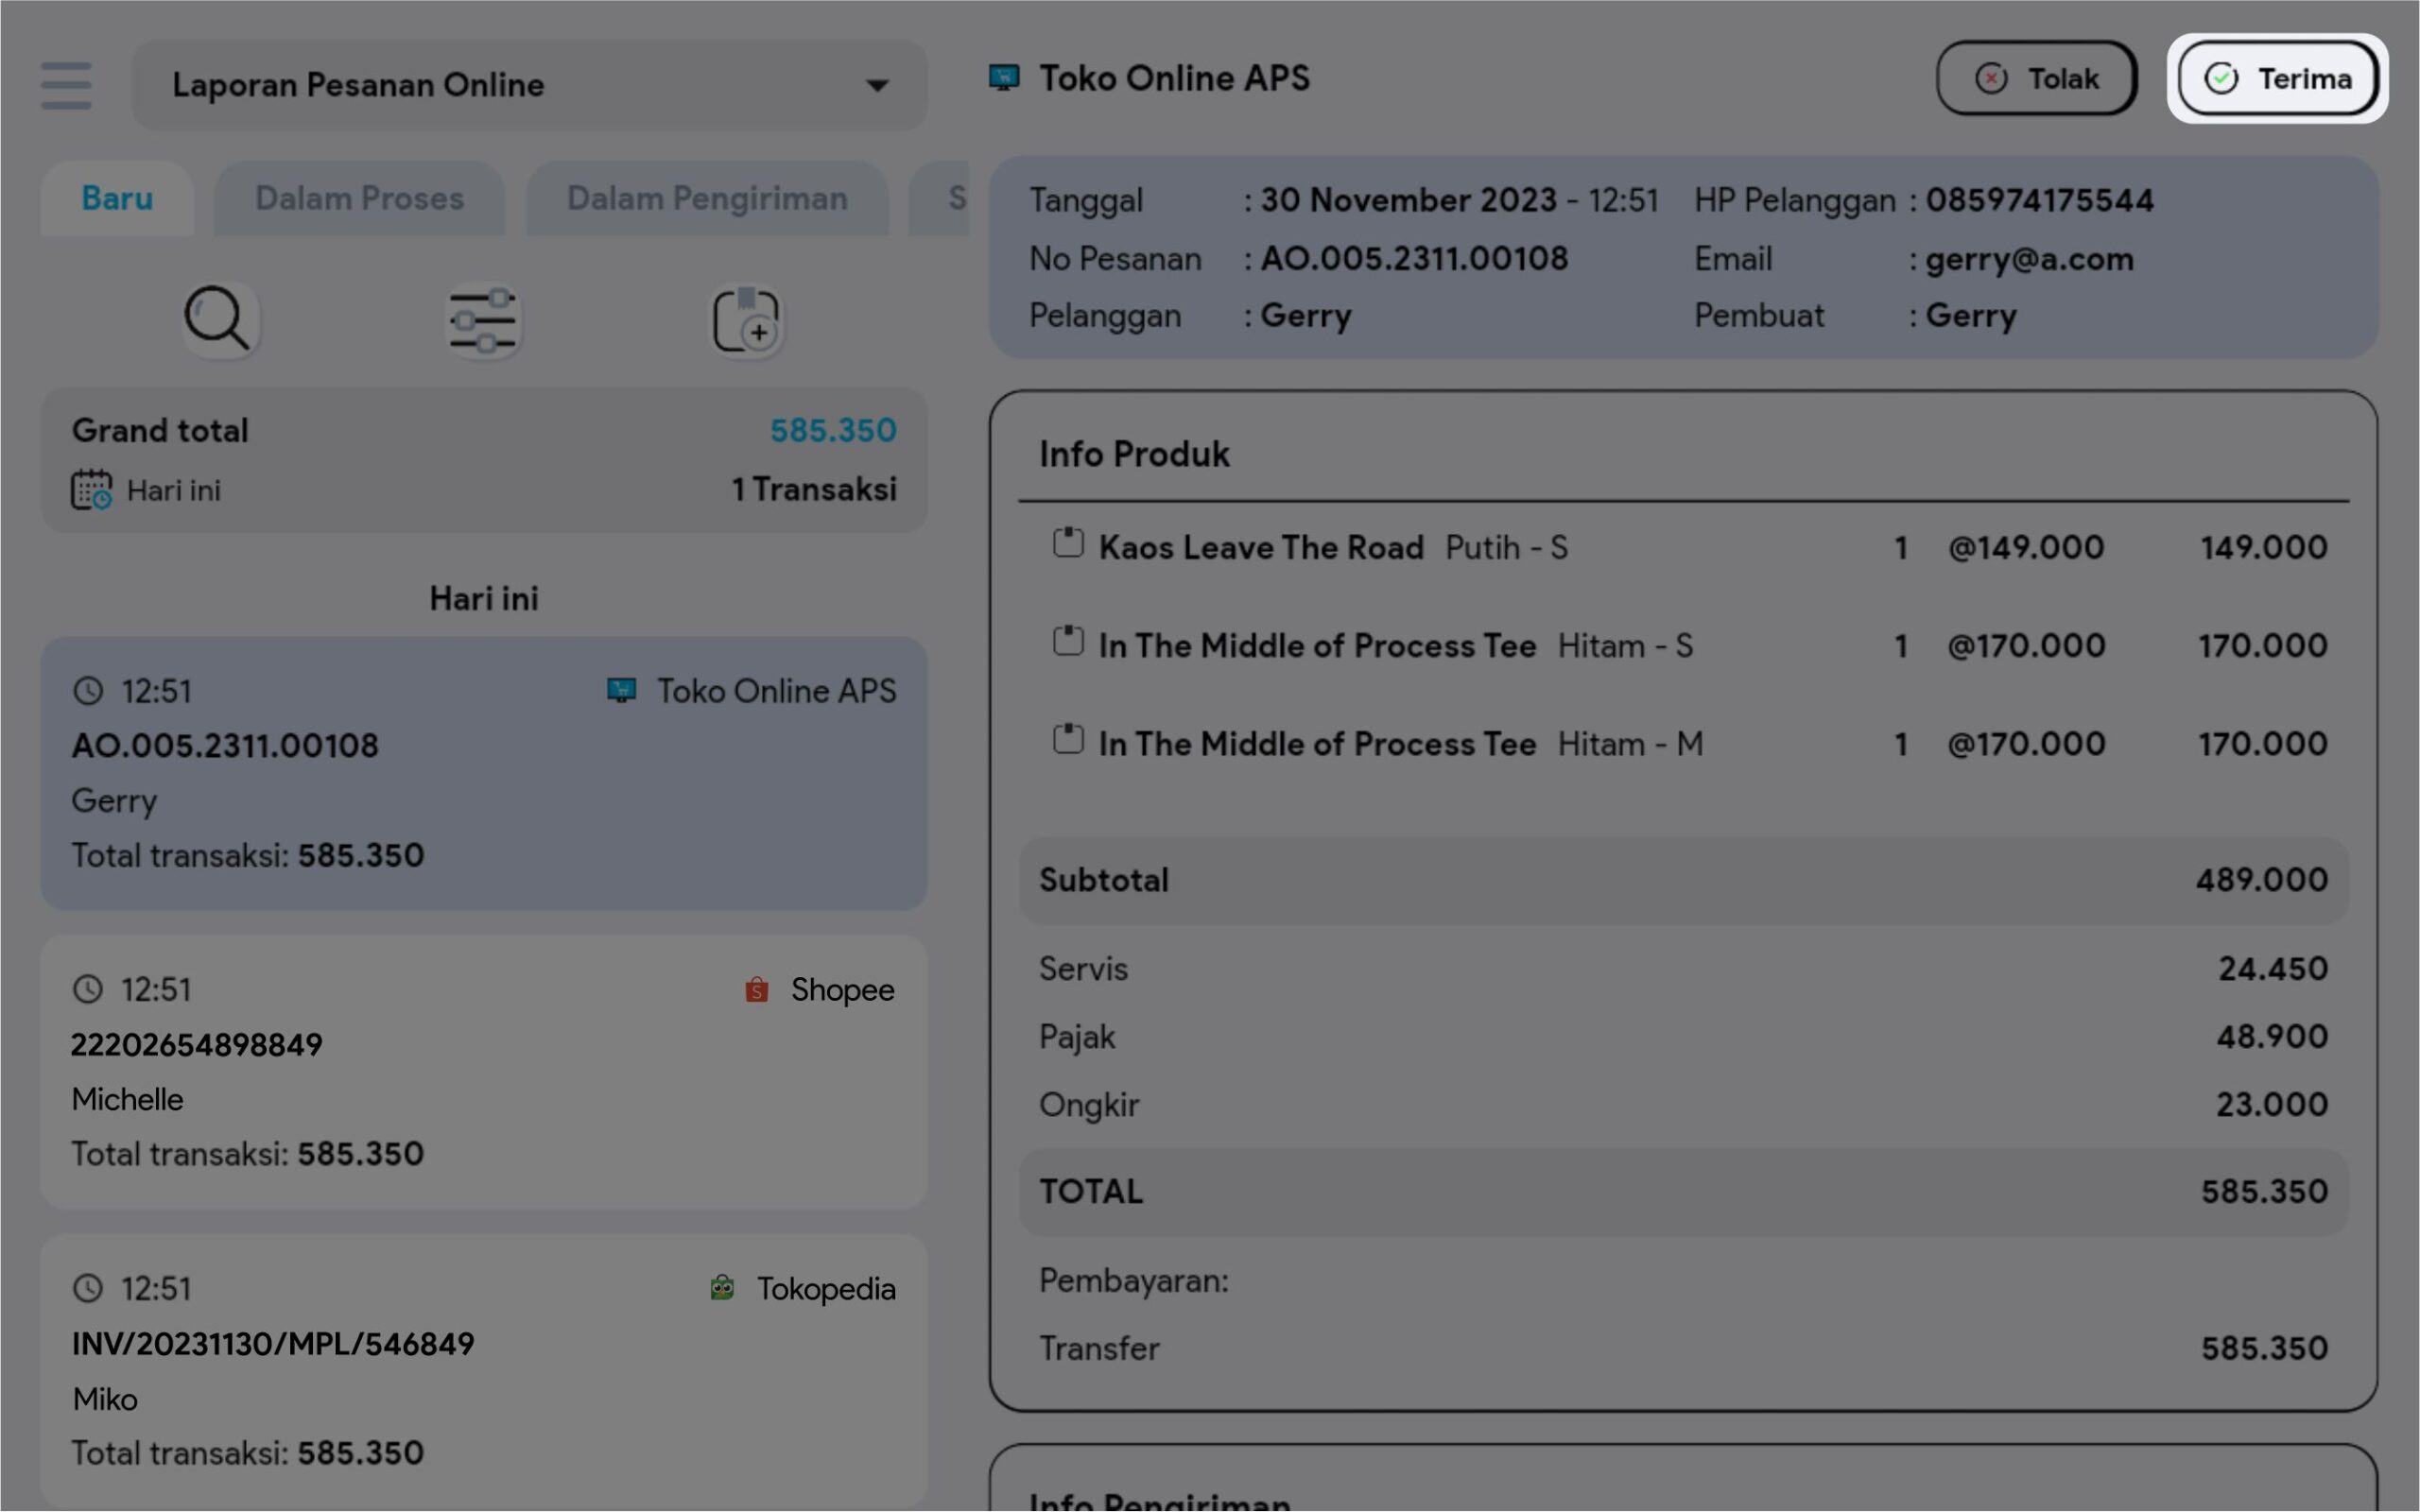Select order INV/20231130/MPL/546849 by Miko

coord(483,1370)
